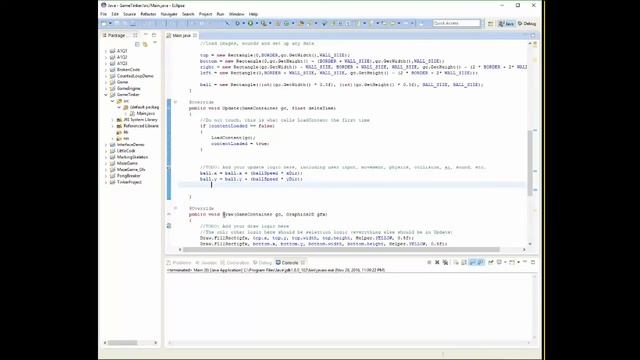Viewport: 640px width, 360px height.
Task: Open the Run dropdown arrow beside green Run icon
Action: click(x=256, y=23)
